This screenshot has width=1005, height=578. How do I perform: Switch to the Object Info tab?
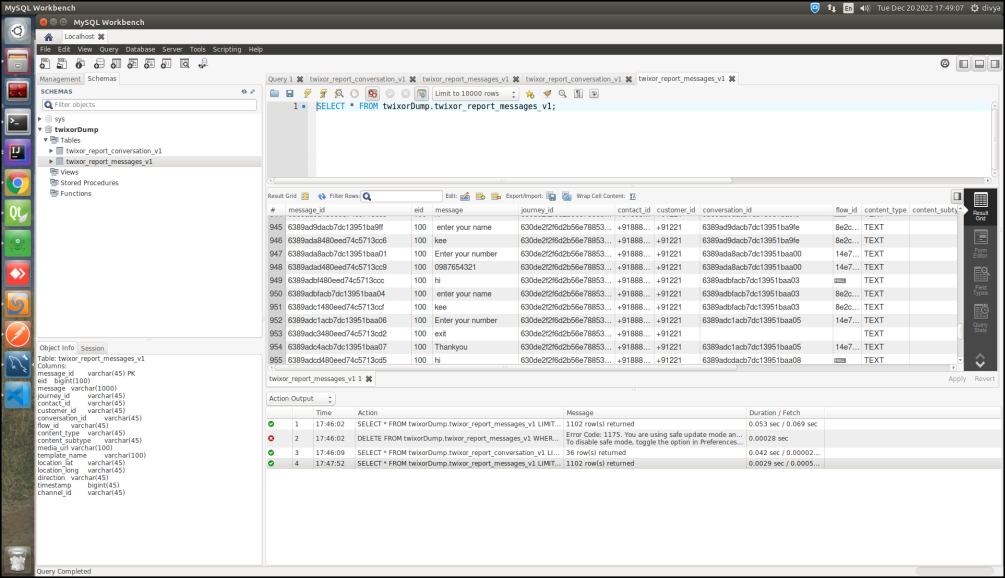point(57,348)
